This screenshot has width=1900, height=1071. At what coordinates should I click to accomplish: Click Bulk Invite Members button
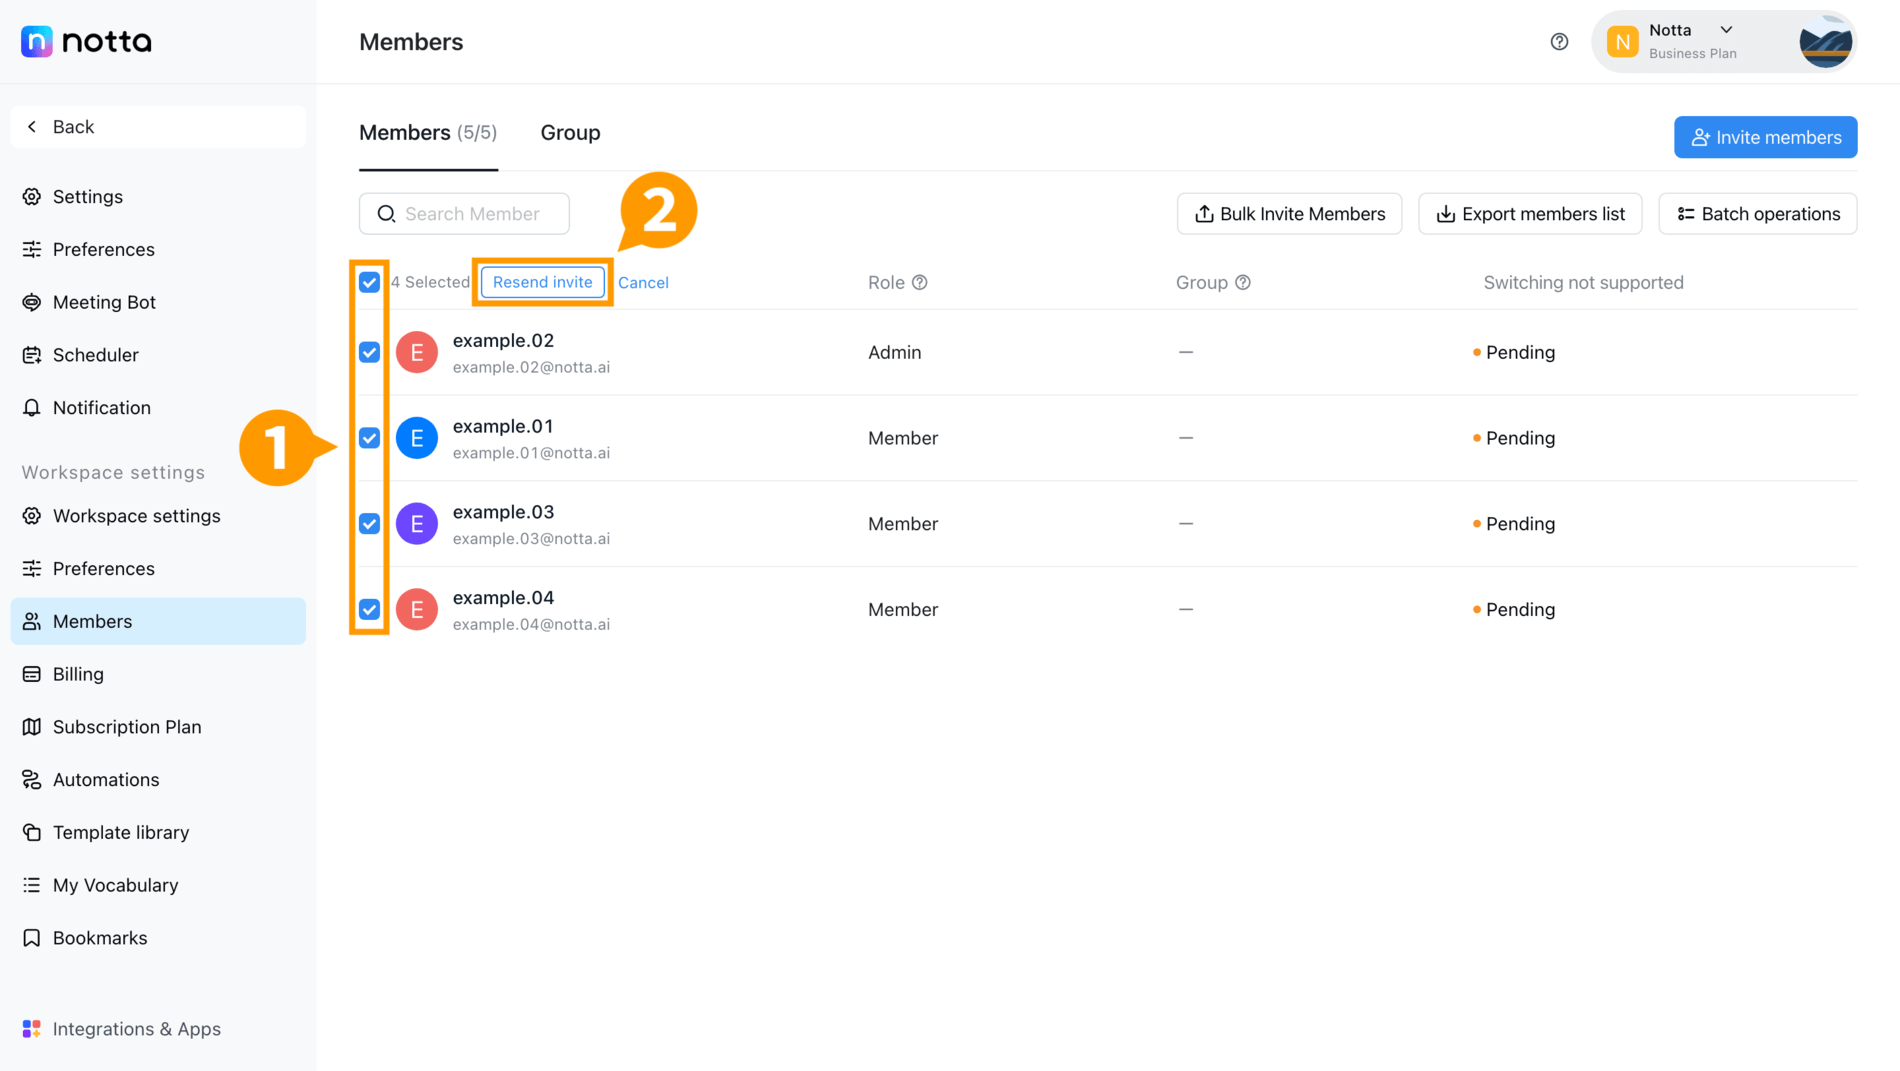click(x=1289, y=214)
